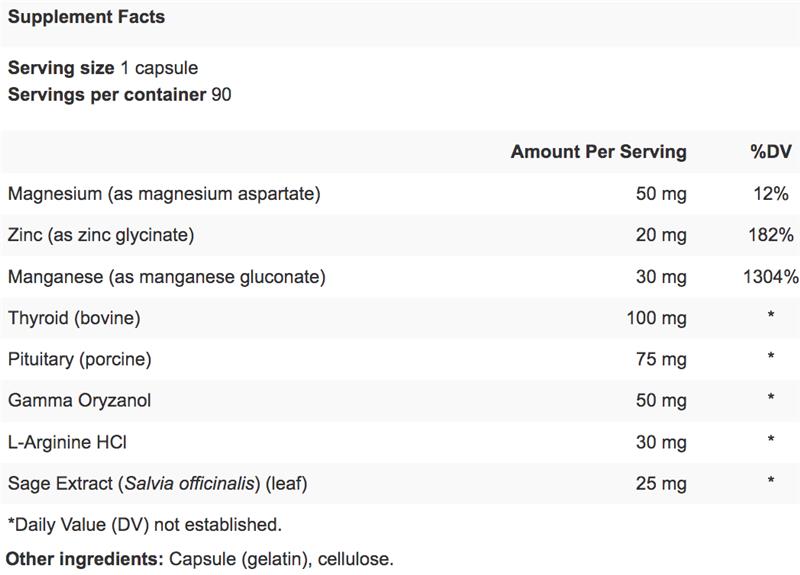The width and height of the screenshot is (800, 575).
Task: Select the L-Arginine HCl row label
Action: click(67, 441)
